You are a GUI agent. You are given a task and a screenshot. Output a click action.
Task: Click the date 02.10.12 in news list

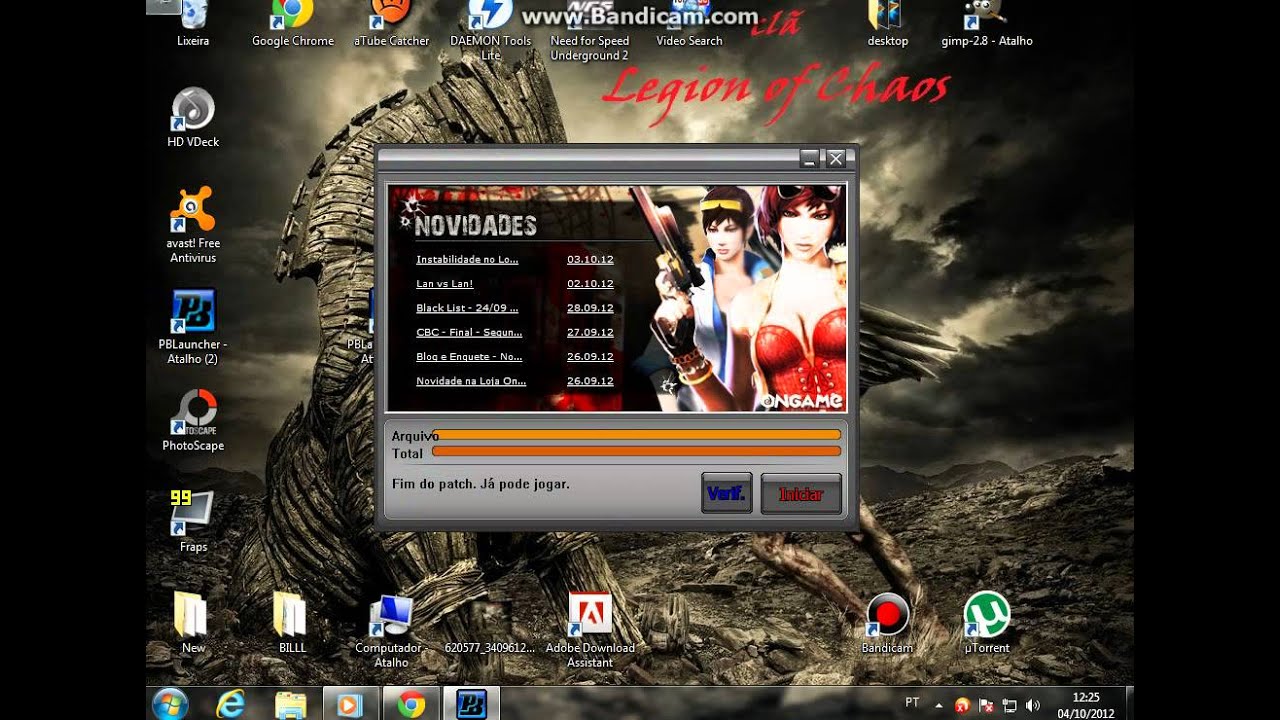[x=590, y=283]
